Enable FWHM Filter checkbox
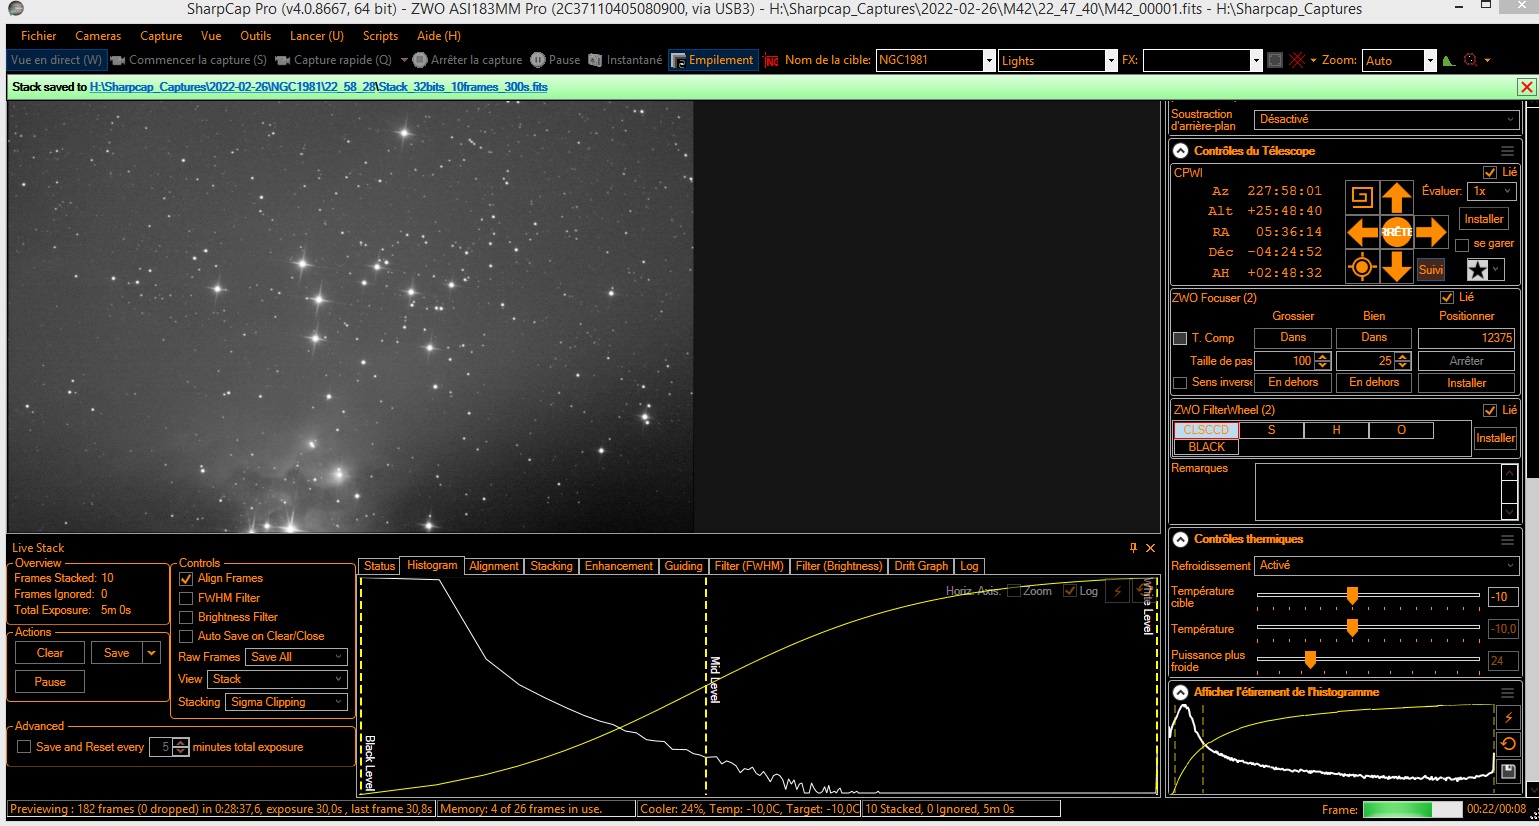The image size is (1539, 826). pyautogui.click(x=186, y=598)
